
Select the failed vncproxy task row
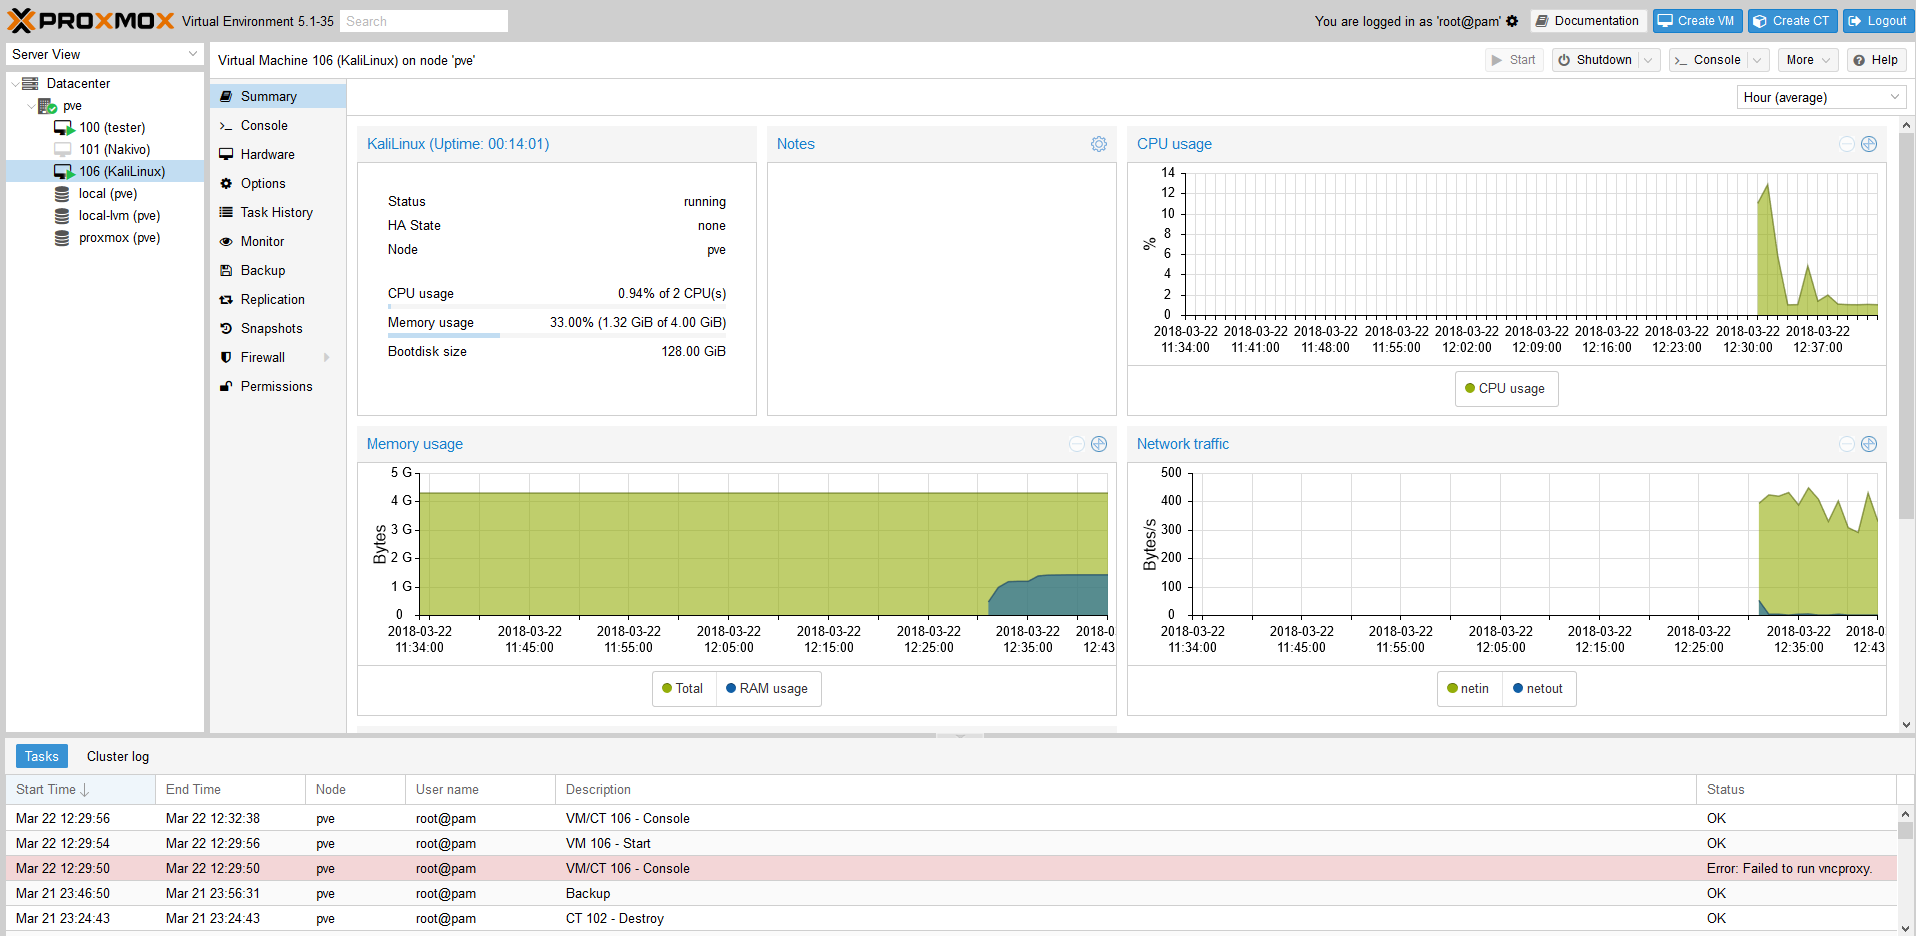click(x=951, y=868)
